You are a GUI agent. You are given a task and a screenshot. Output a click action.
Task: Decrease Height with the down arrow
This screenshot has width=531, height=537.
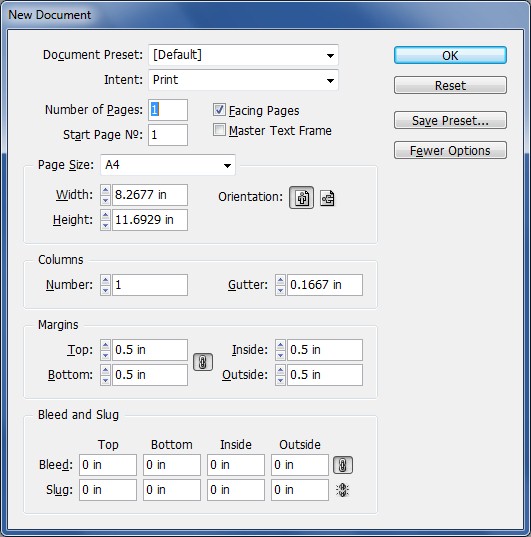click(106, 225)
